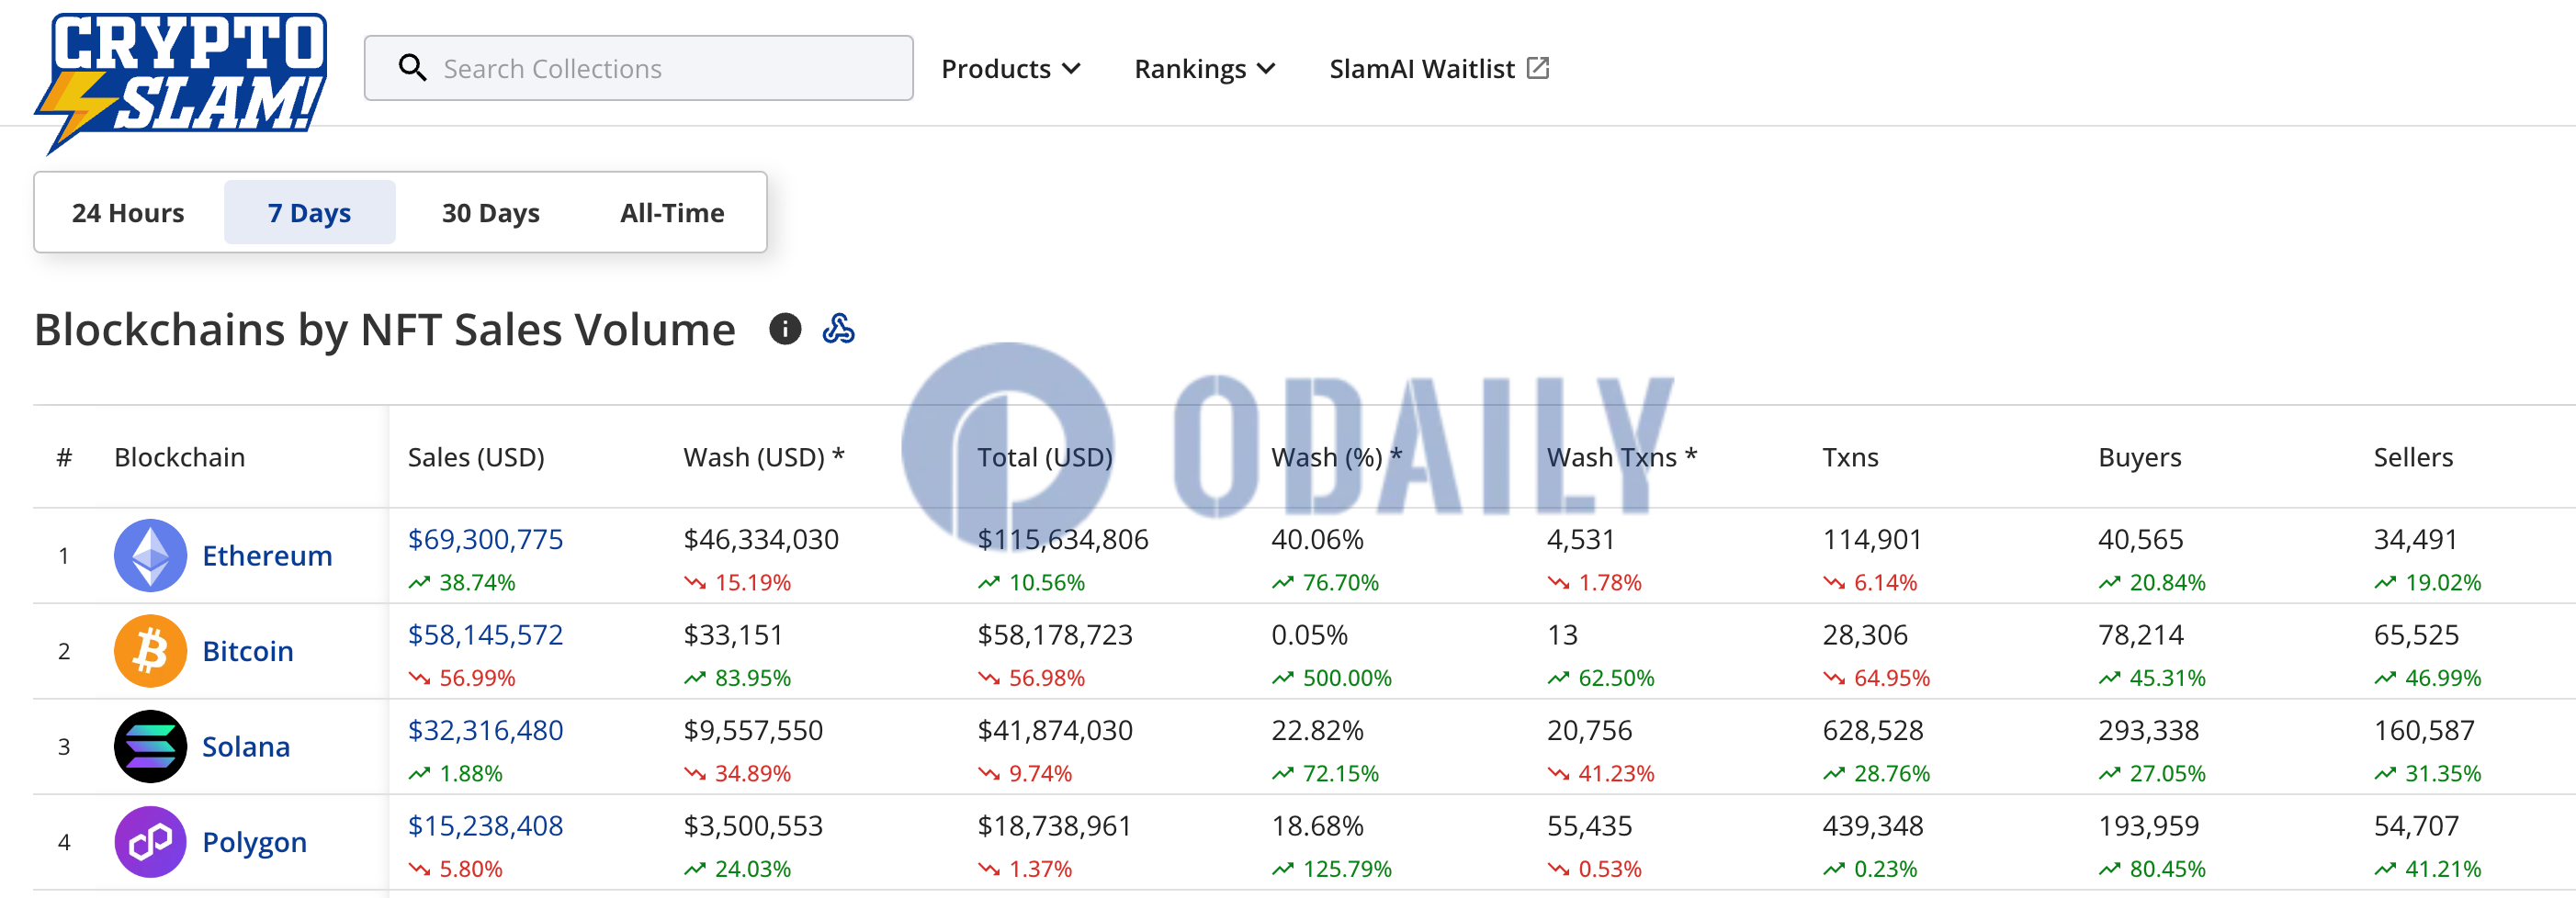
Task: Click the Wash Txns * column header
Action: point(1622,457)
